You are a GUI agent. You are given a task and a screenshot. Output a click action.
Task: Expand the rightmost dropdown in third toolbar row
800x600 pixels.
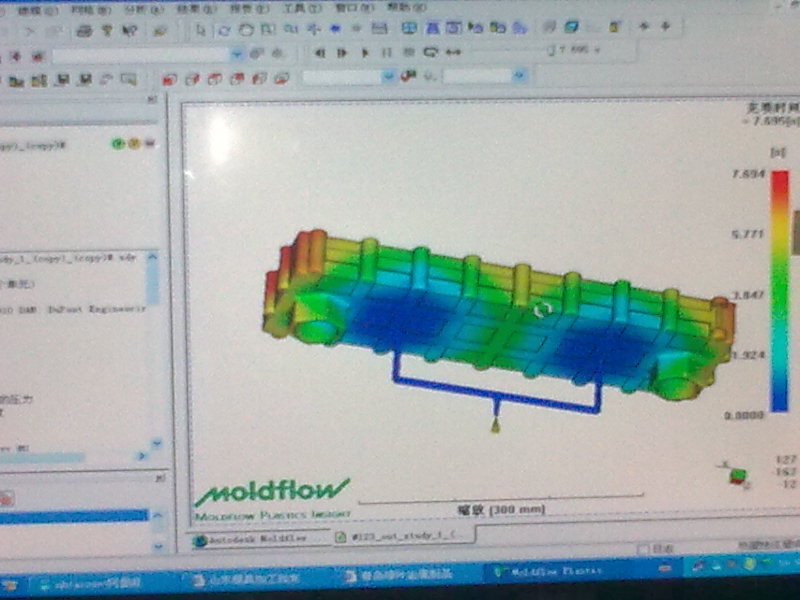point(519,76)
